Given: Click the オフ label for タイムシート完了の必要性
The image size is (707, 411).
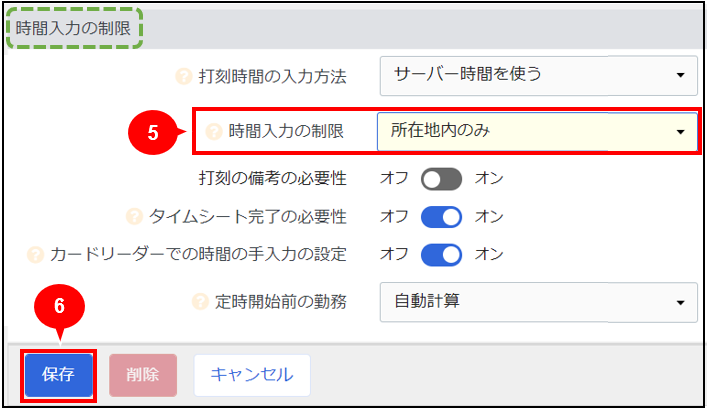Looking at the screenshot, I should 394,217.
